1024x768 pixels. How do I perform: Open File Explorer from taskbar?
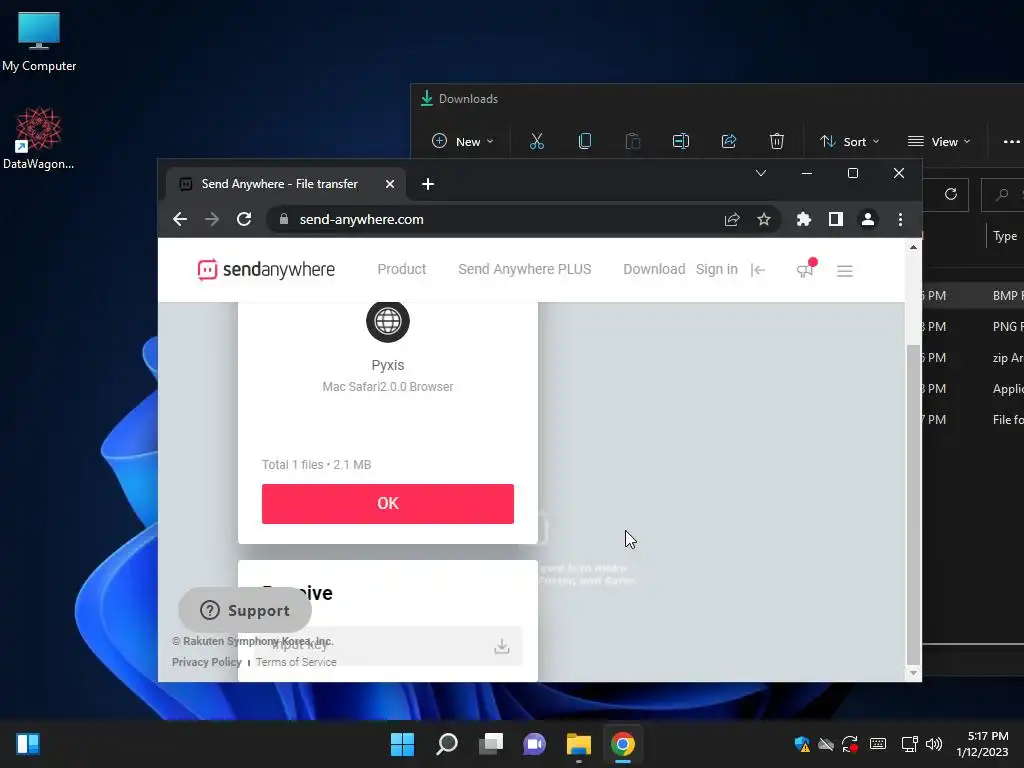(579, 744)
